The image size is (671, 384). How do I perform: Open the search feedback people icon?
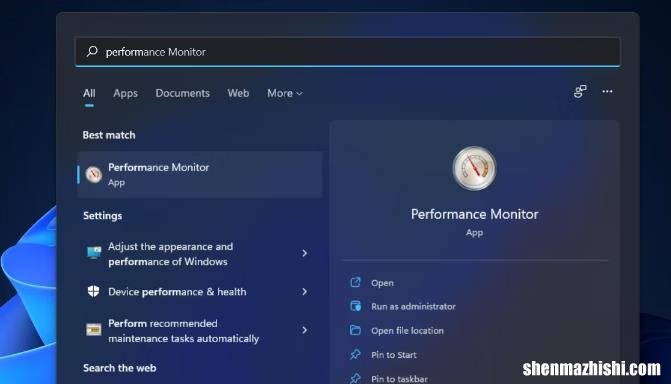coord(580,91)
